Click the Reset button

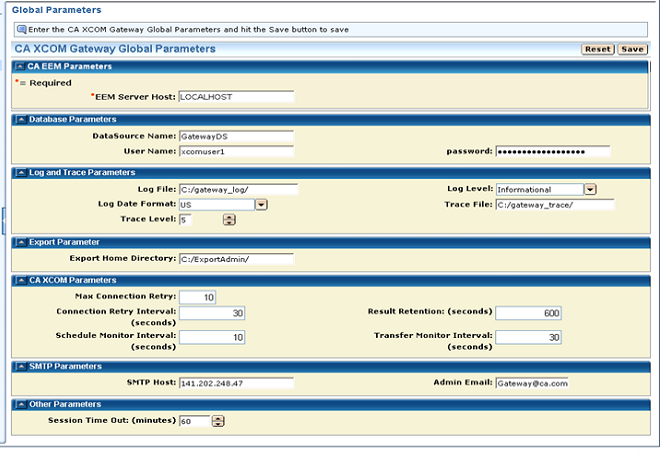click(x=597, y=49)
